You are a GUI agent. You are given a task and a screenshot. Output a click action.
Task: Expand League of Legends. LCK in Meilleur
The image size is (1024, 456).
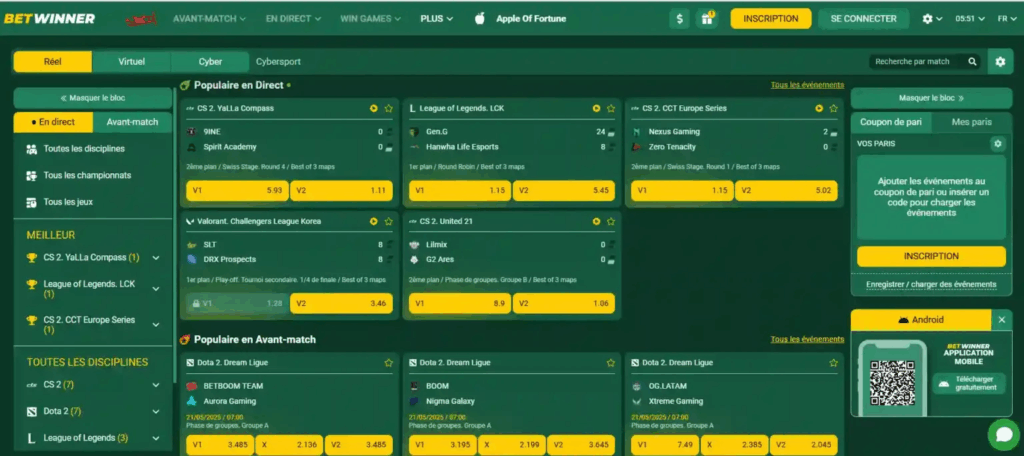[x=156, y=289]
